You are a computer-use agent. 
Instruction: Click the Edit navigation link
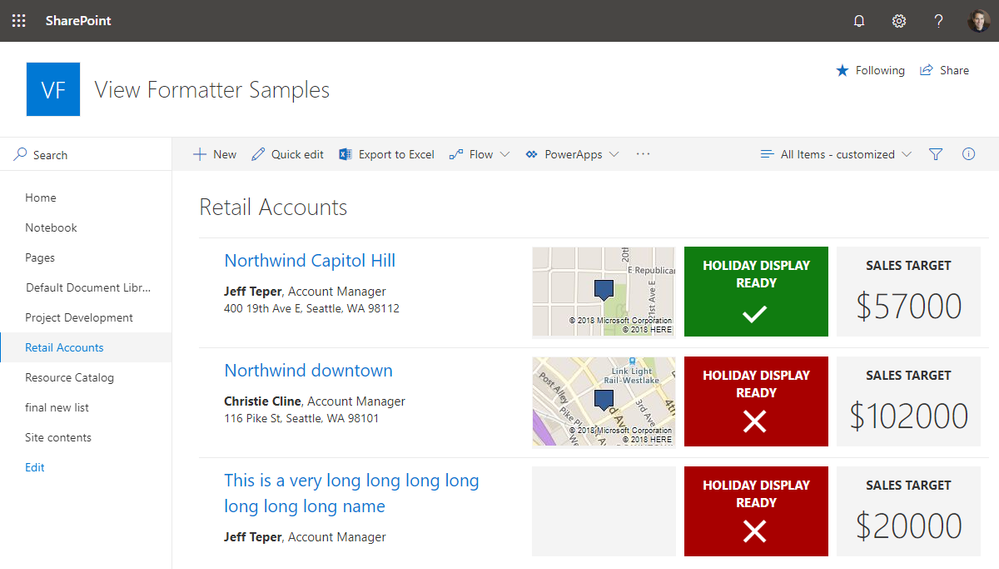[x=34, y=467]
